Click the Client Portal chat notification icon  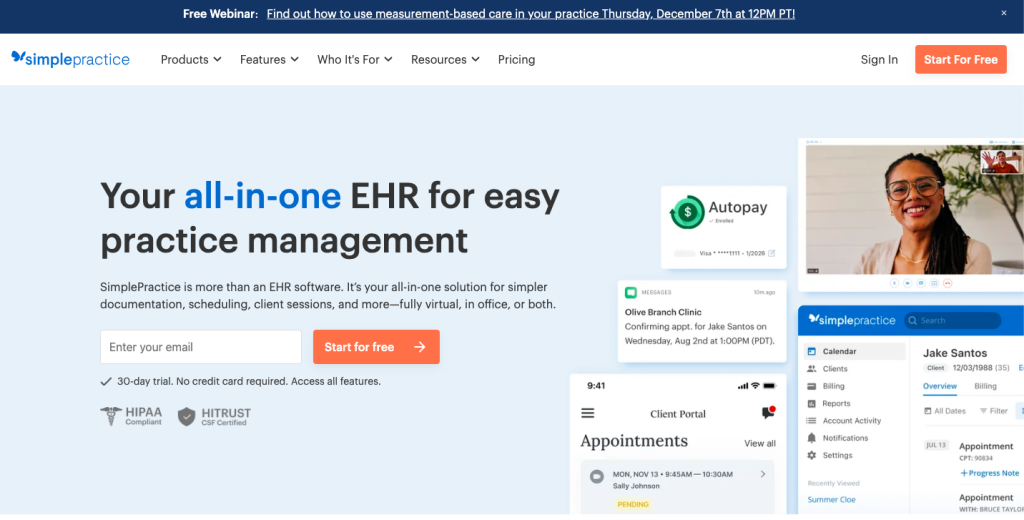pos(769,413)
